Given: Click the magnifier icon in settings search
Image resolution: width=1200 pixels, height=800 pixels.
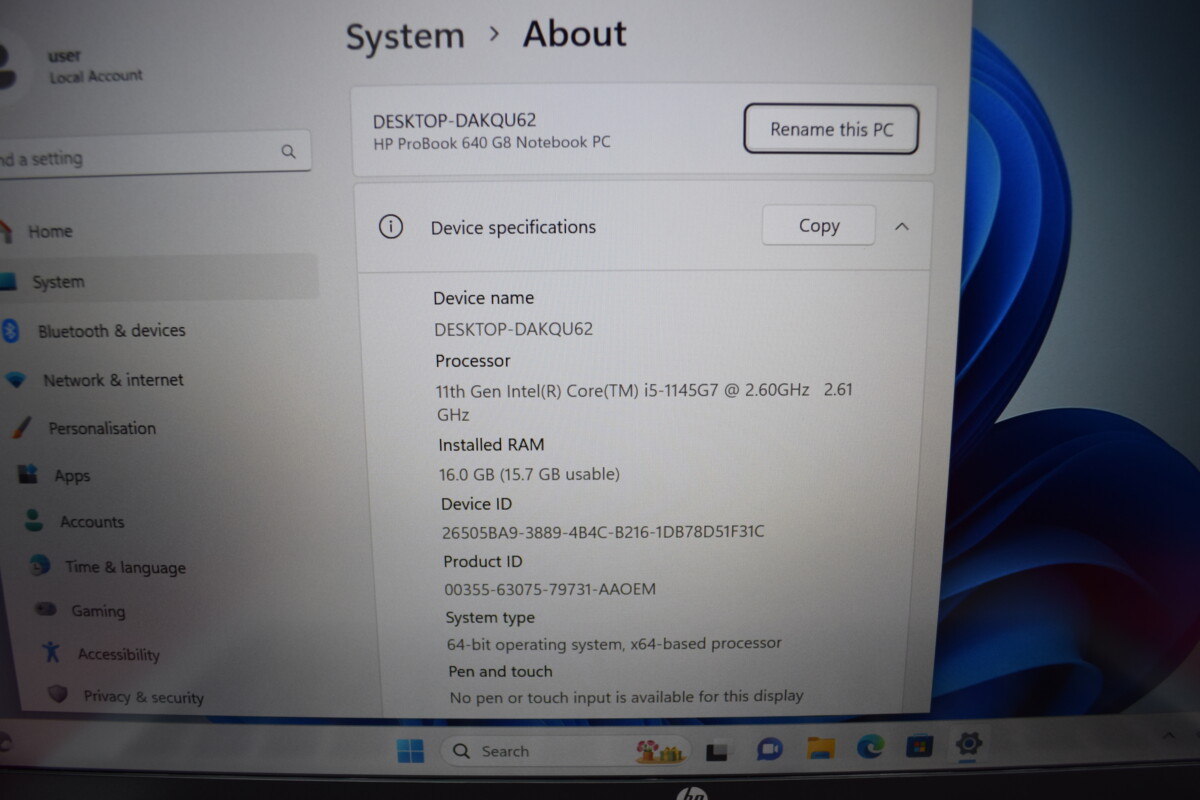Looking at the screenshot, I should click(x=288, y=152).
